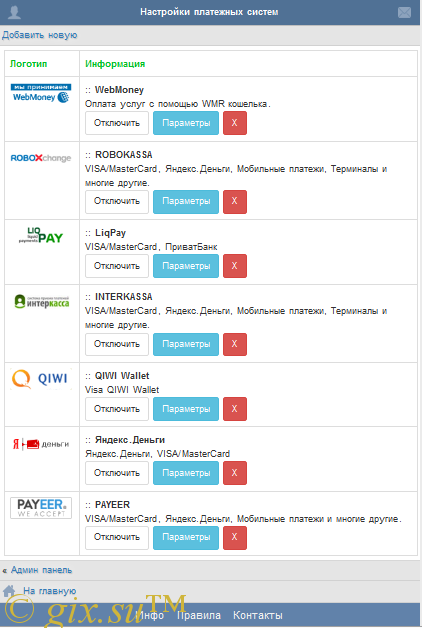This screenshot has width=422, height=628.
Task: Open the mail envelope icon in header
Action: [404, 12]
